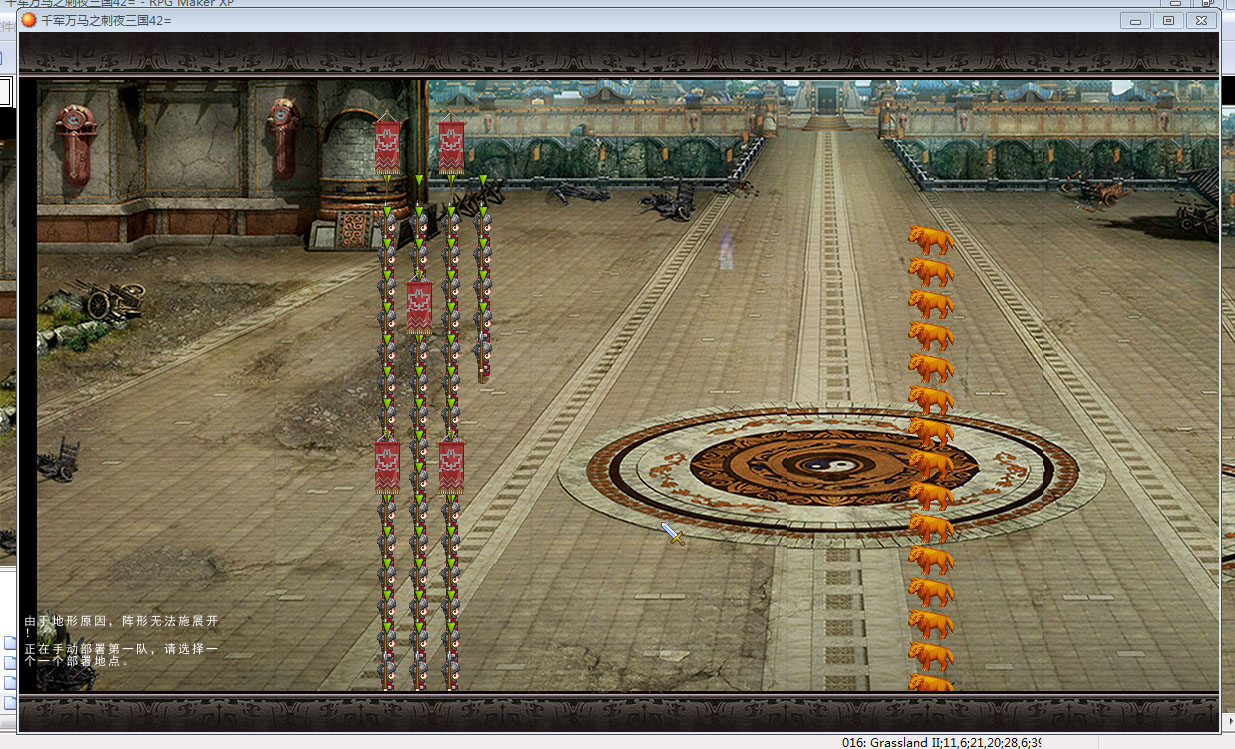Select the lone red banner in the formation's middle row
This screenshot has width=1235, height=749.
[x=419, y=307]
